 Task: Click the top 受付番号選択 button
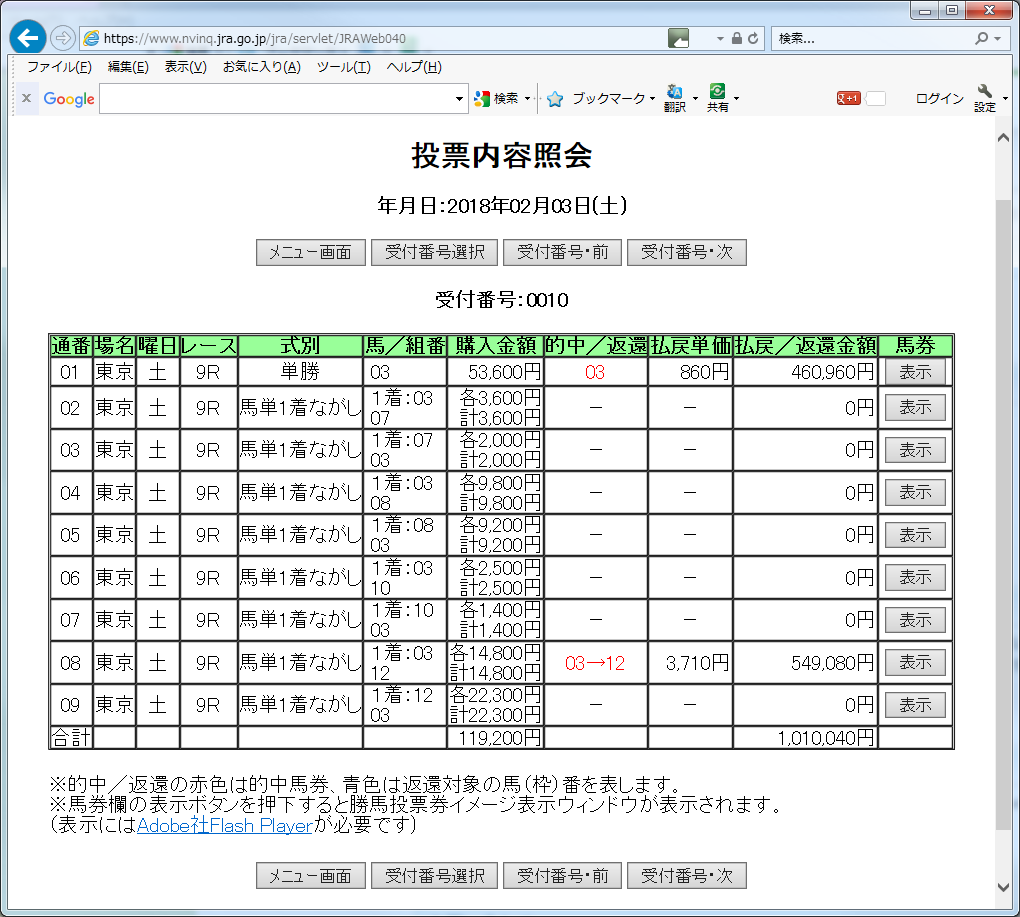tap(435, 252)
